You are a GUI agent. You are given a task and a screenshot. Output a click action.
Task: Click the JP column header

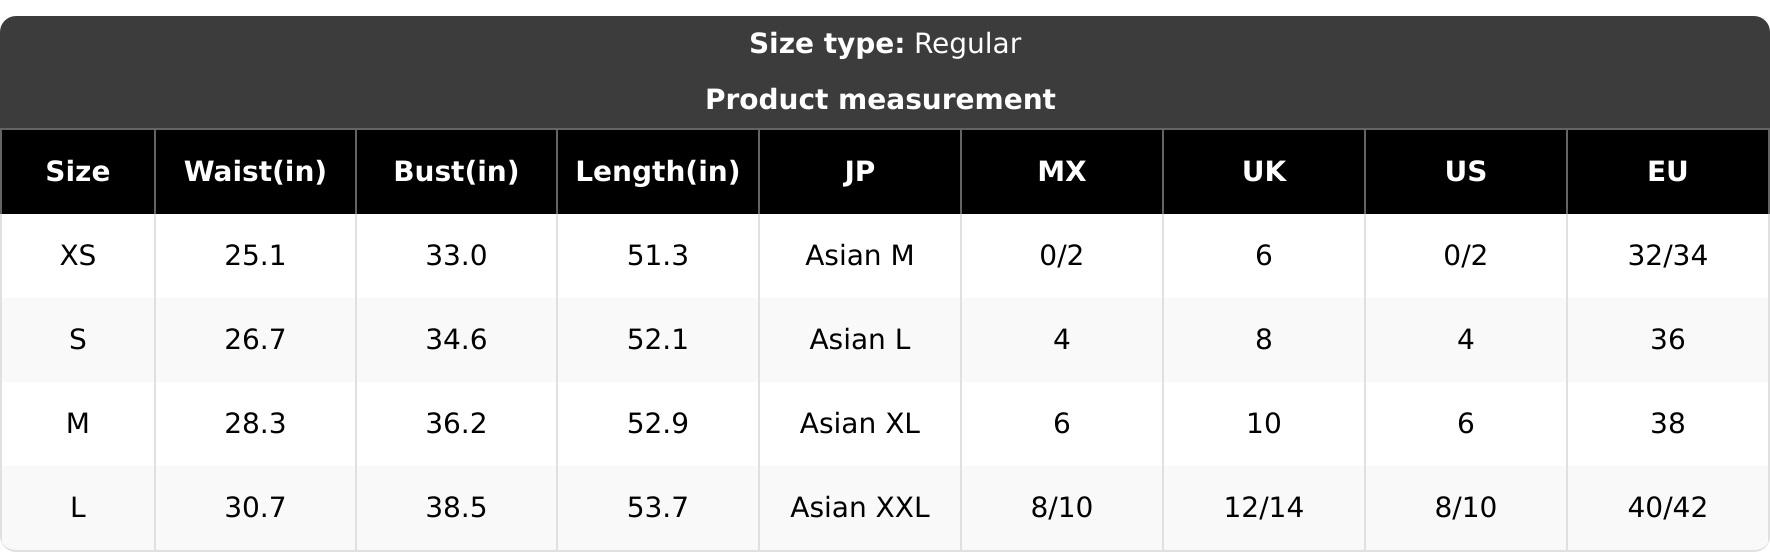860,172
